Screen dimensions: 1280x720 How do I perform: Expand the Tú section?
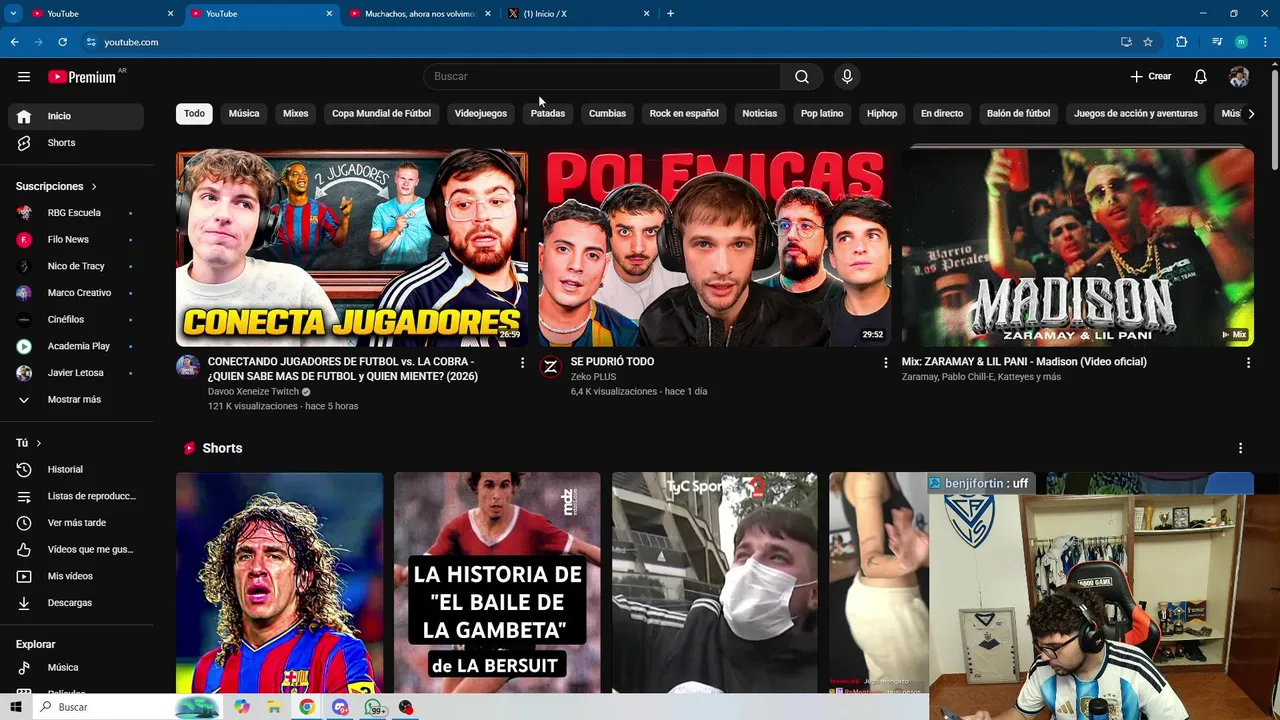tap(29, 443)
